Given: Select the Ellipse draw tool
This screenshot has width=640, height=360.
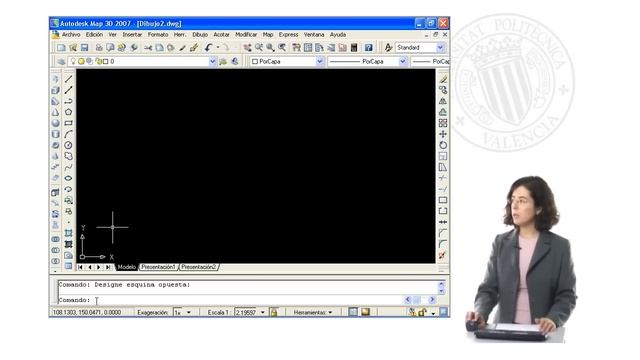Looking at the screenshot, I should pos(68,178).
